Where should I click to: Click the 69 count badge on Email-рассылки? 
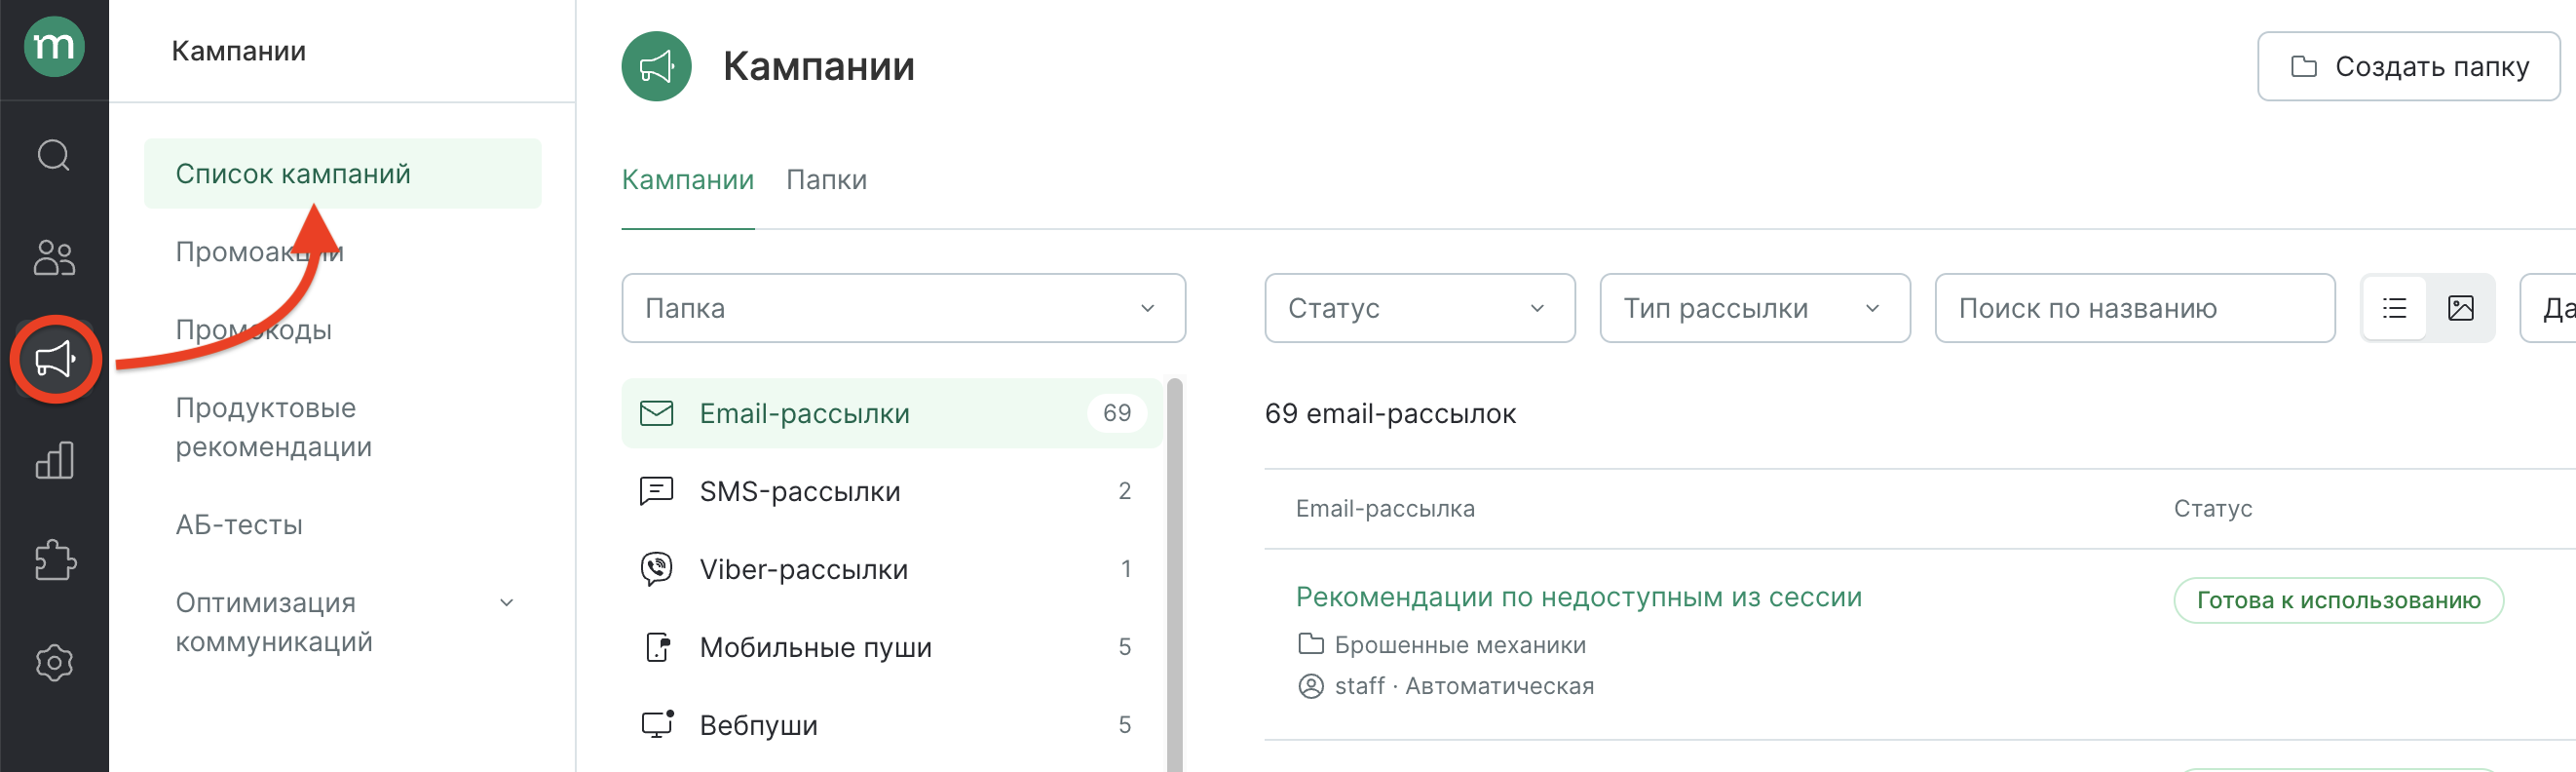pos(1116,413)
